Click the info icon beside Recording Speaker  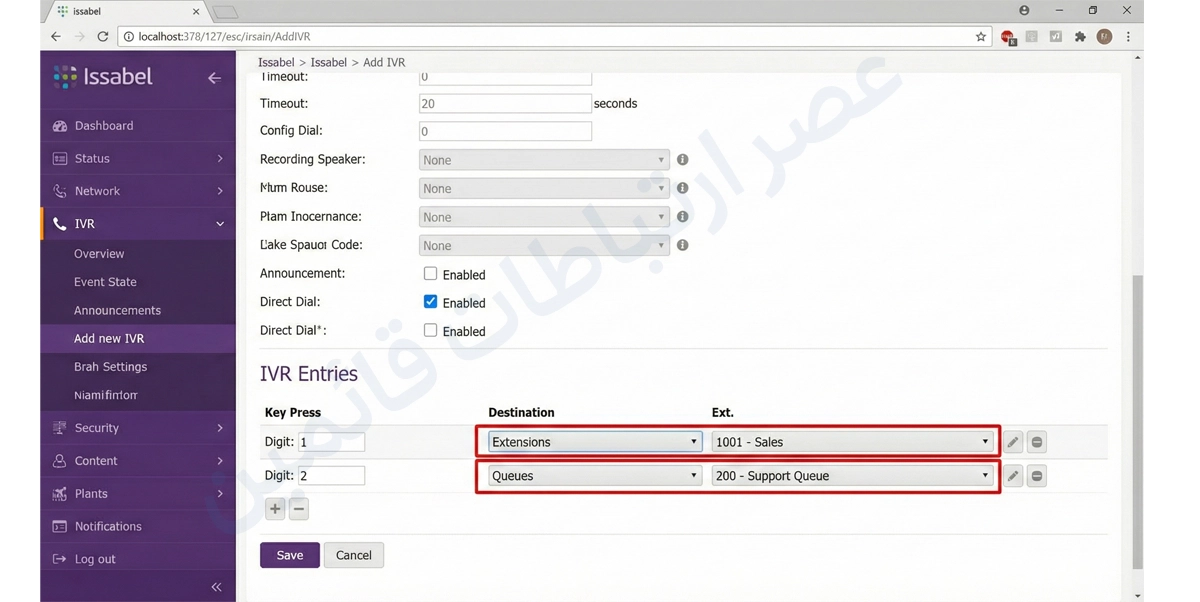(682, 158)
